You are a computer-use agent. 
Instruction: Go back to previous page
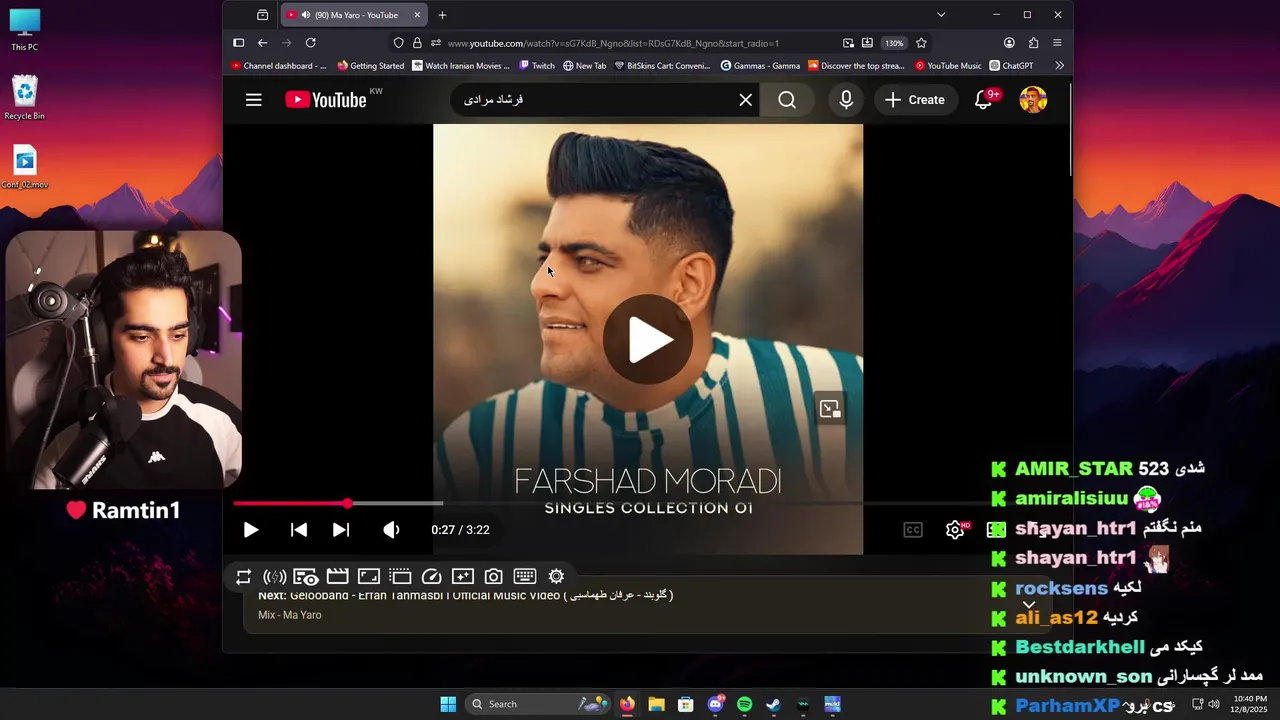(x=262, y=43)
